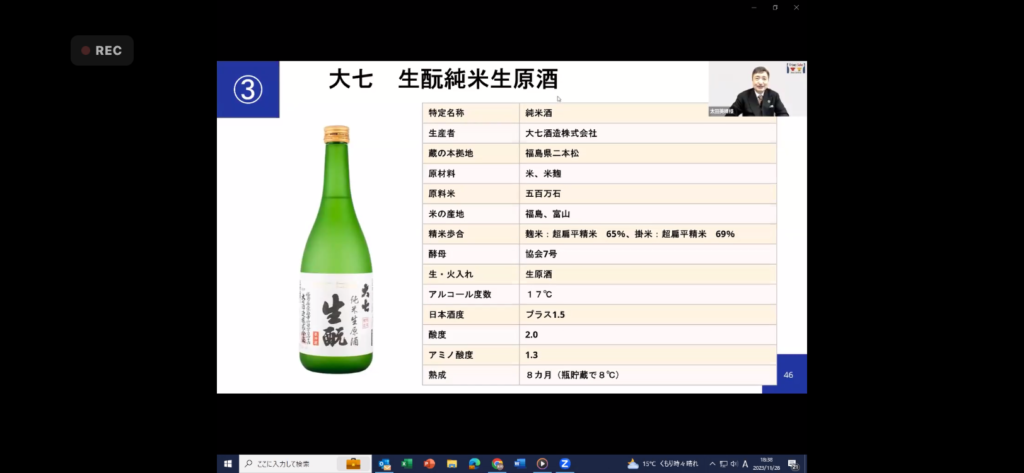Click the 生原酒 value in the table
Image resolution: width=1024 pixels, height=473 pixels.
click(648, 274)
